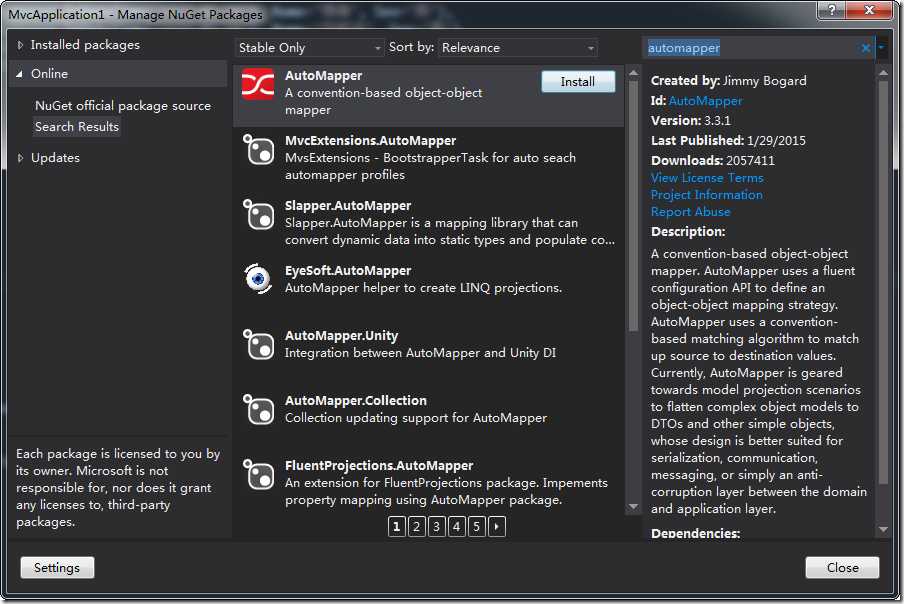Click the AutoMapper.Collection package icon
This screenshot has height=604, width=904.
(x=258, y=410)
